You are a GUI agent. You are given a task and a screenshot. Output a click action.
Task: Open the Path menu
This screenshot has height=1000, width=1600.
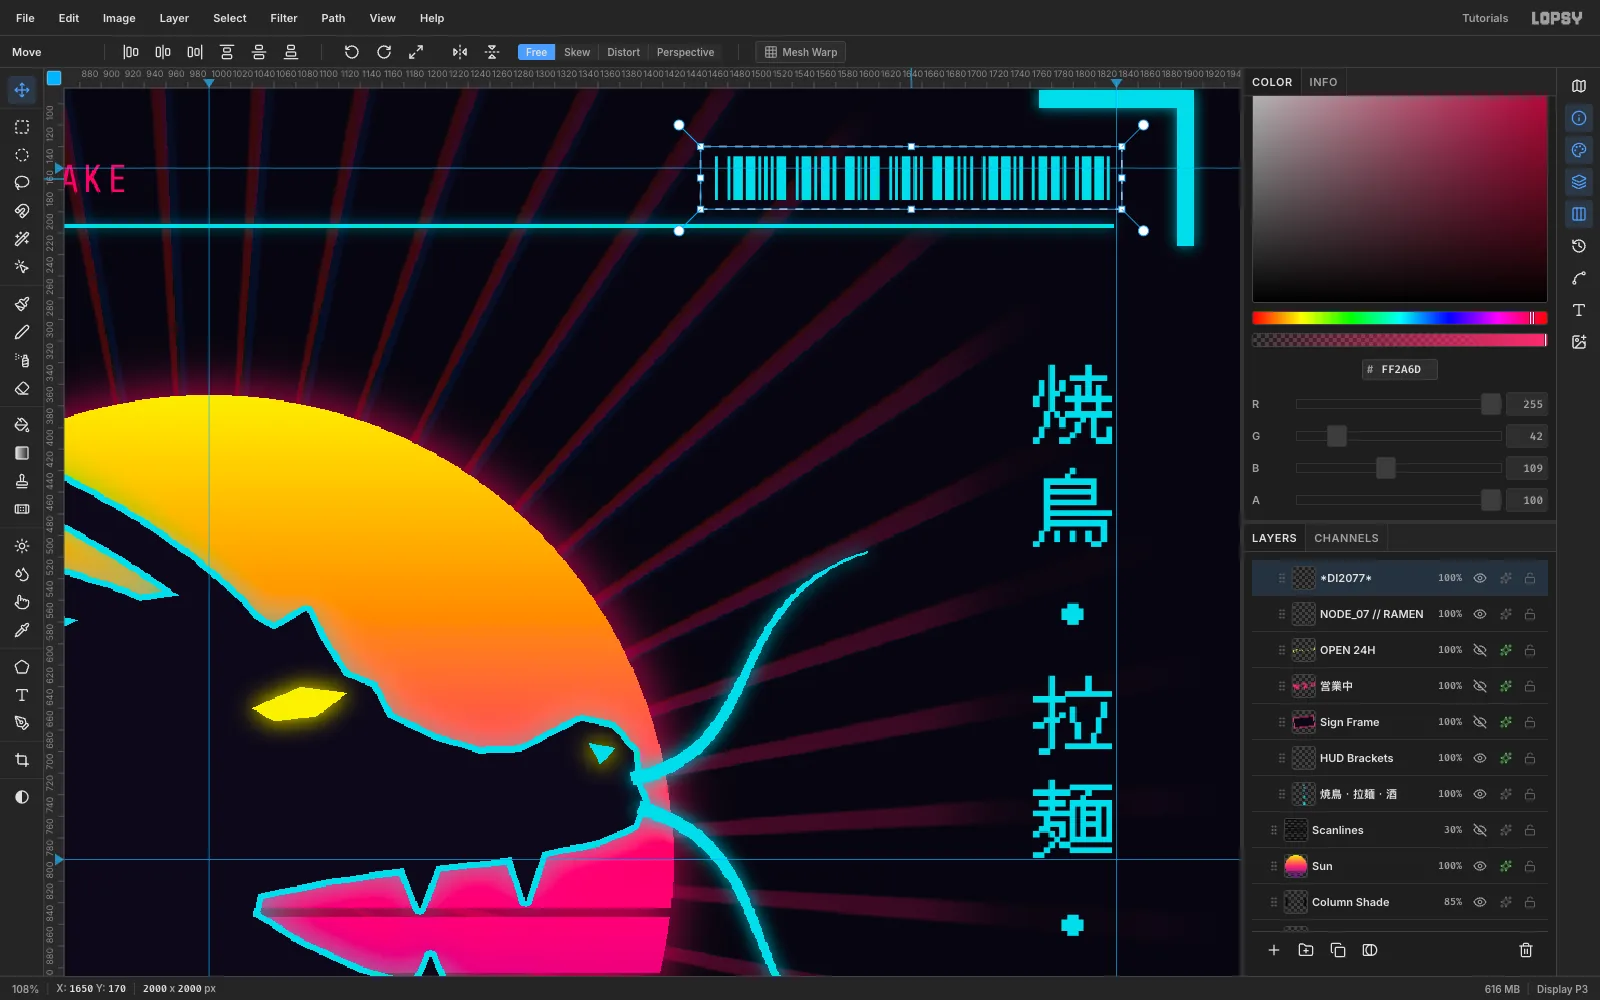click(x=333, y=18)
